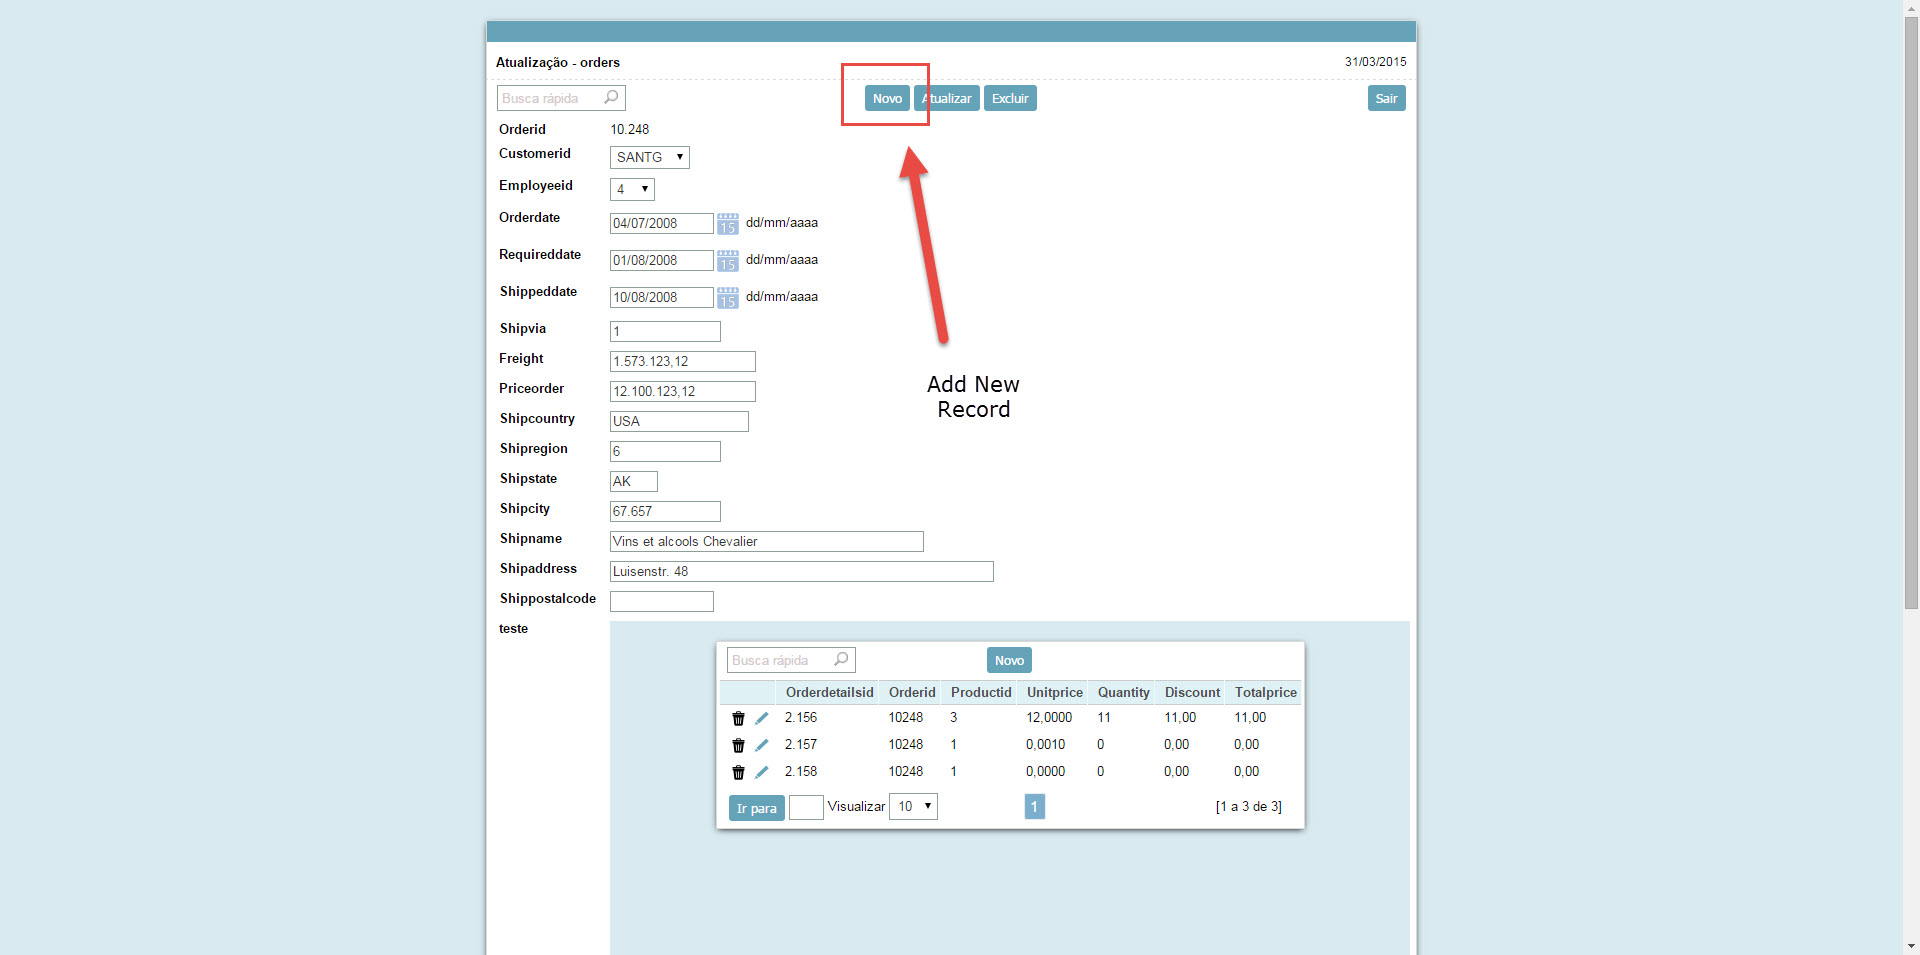Edit order detail row 2.157

tap(762, 745)
